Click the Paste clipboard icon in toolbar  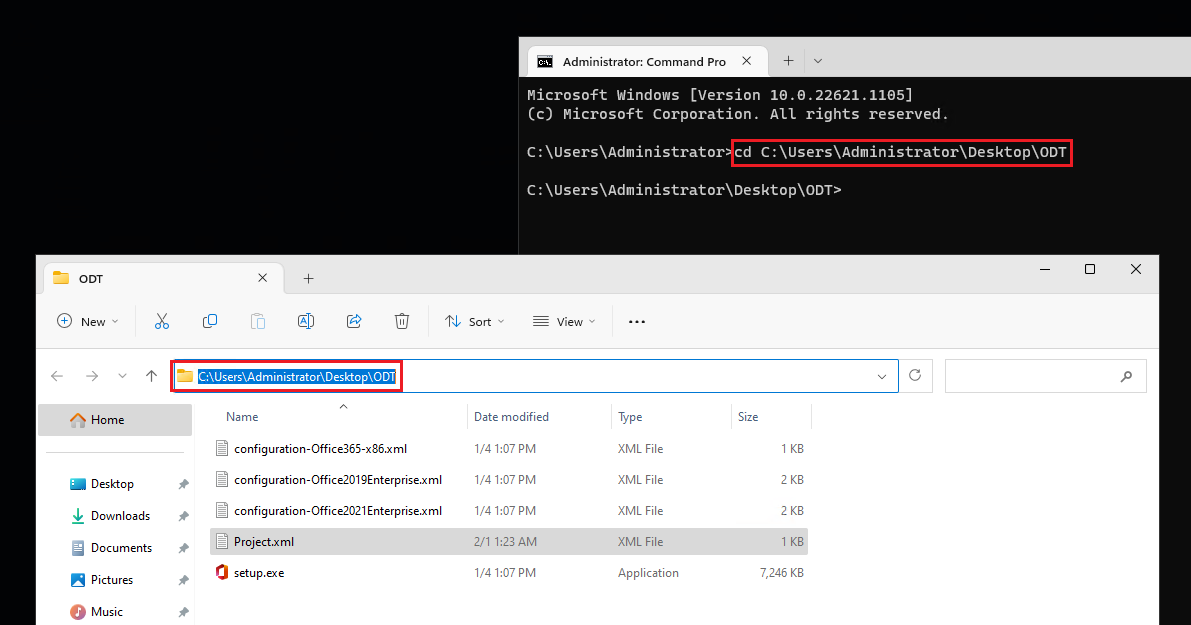258,321
